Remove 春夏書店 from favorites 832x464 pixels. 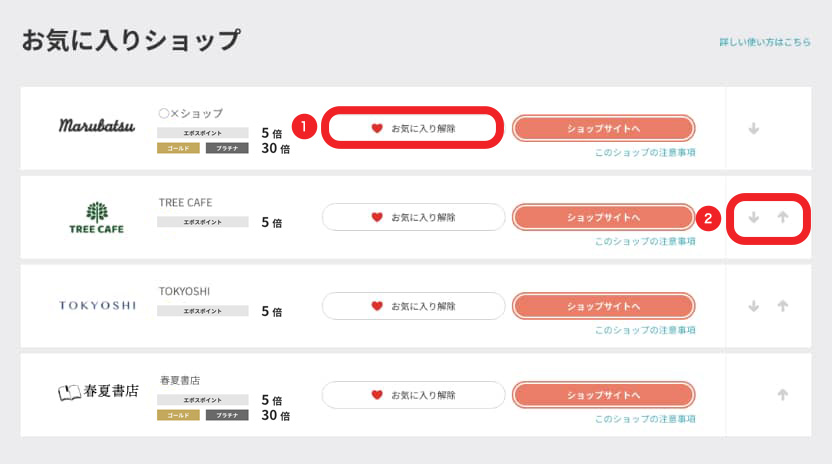(413, 395)
